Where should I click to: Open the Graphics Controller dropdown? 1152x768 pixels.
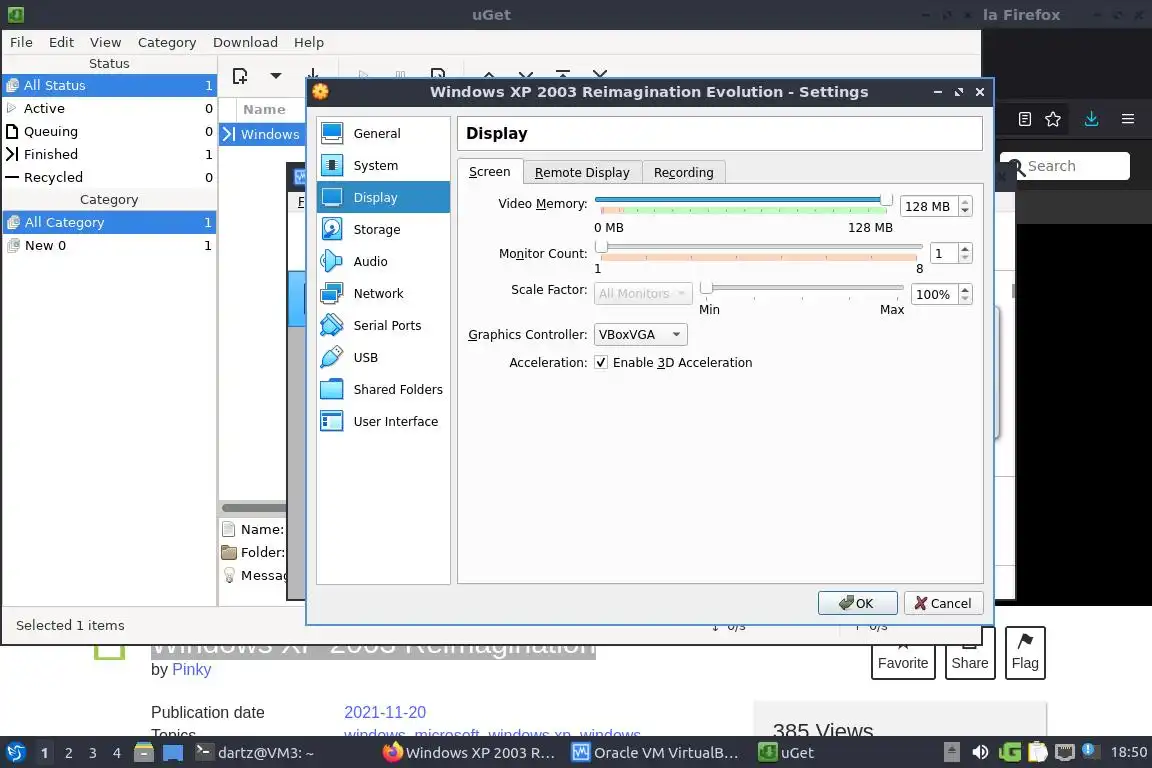tap(640, 334)
